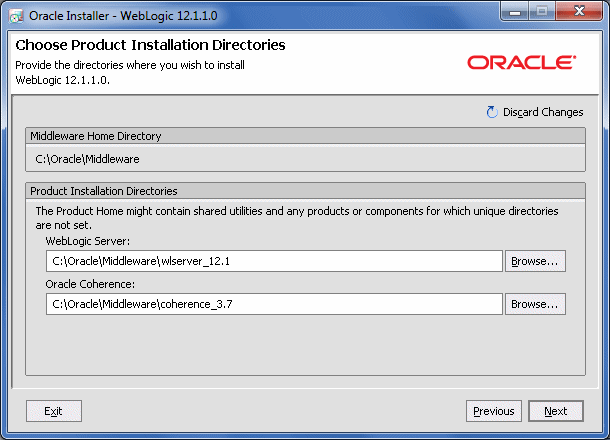Click the Discard Changes link text
Image resolution: width=610 pixels, height=440 pixels.
(x=543, y=112)
